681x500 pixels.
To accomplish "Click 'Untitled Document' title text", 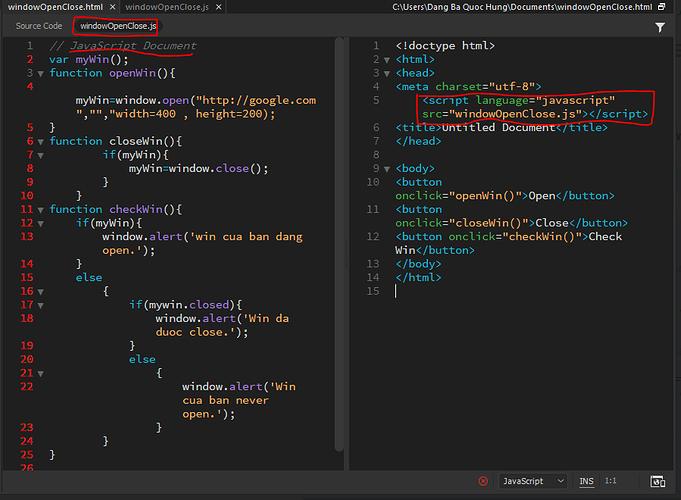I will tap(498, 127).
